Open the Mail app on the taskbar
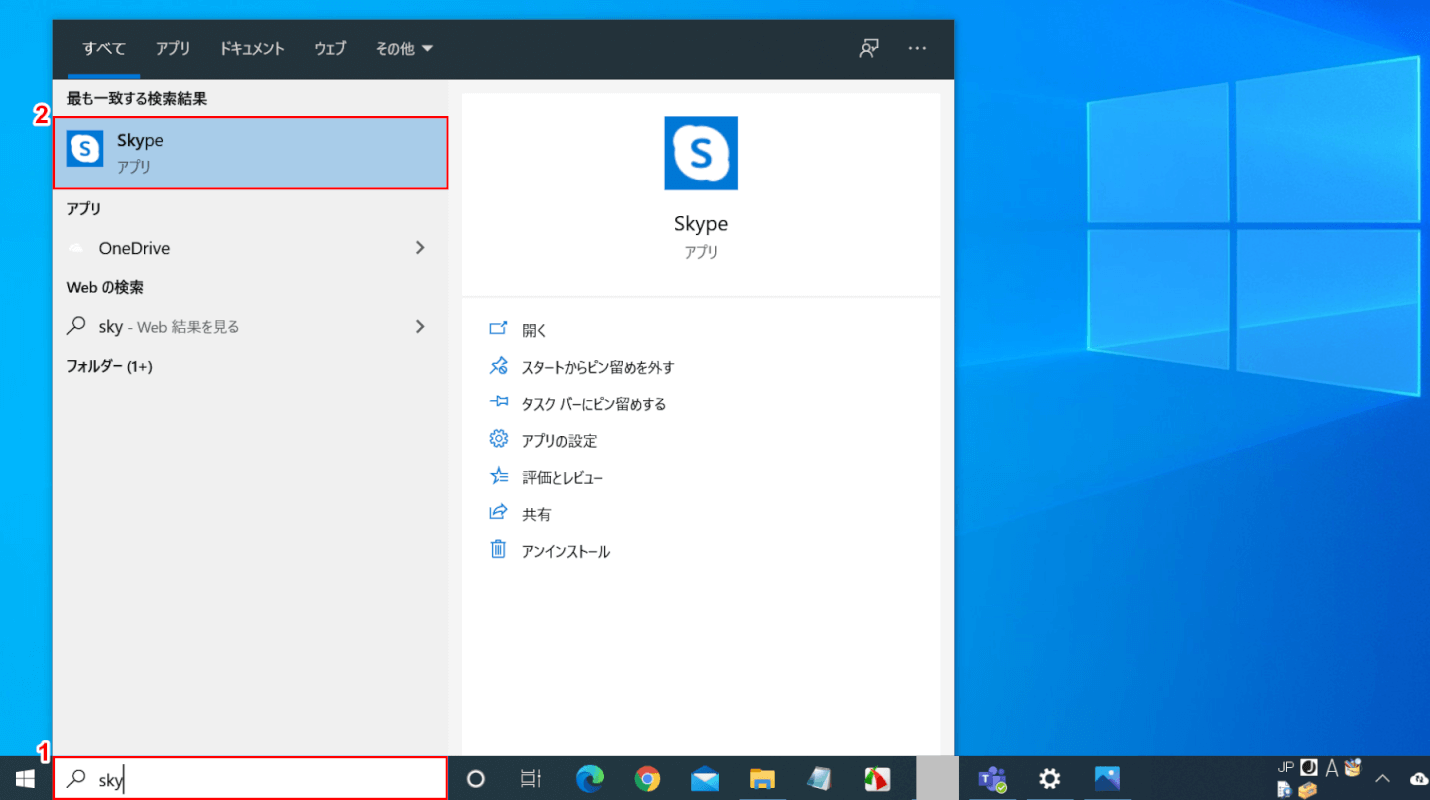1430x800 pixels. pos(705,778)
